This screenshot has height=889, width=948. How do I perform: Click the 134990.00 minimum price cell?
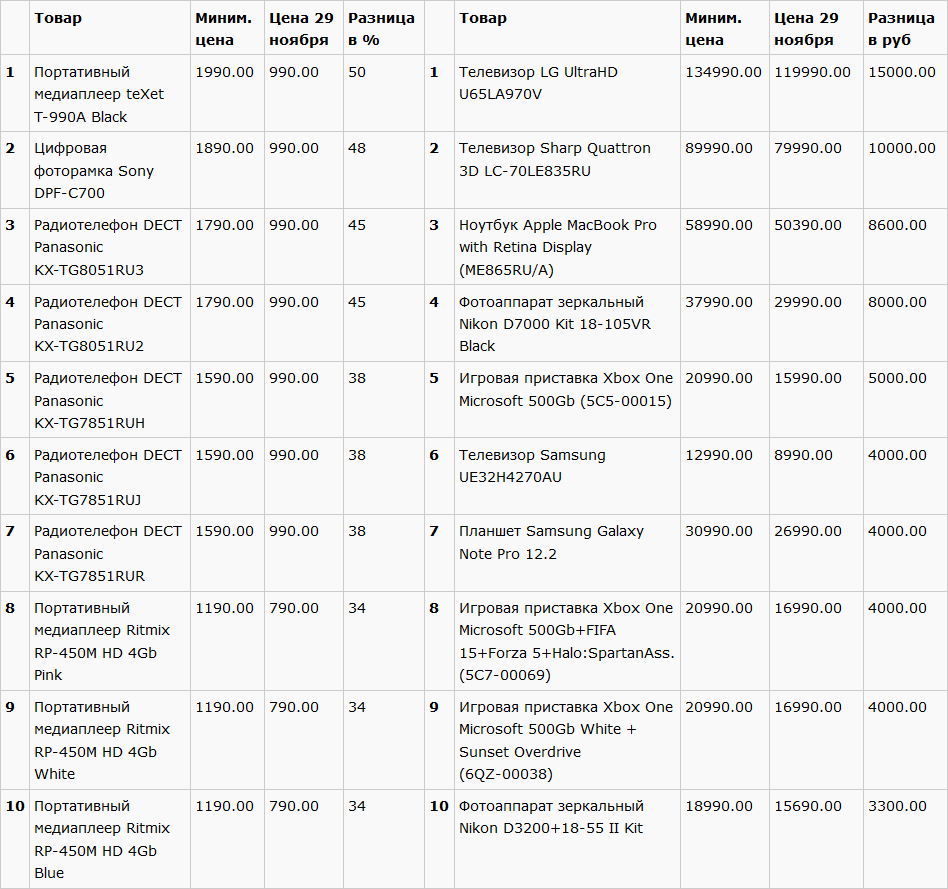[x=723, y=72]
